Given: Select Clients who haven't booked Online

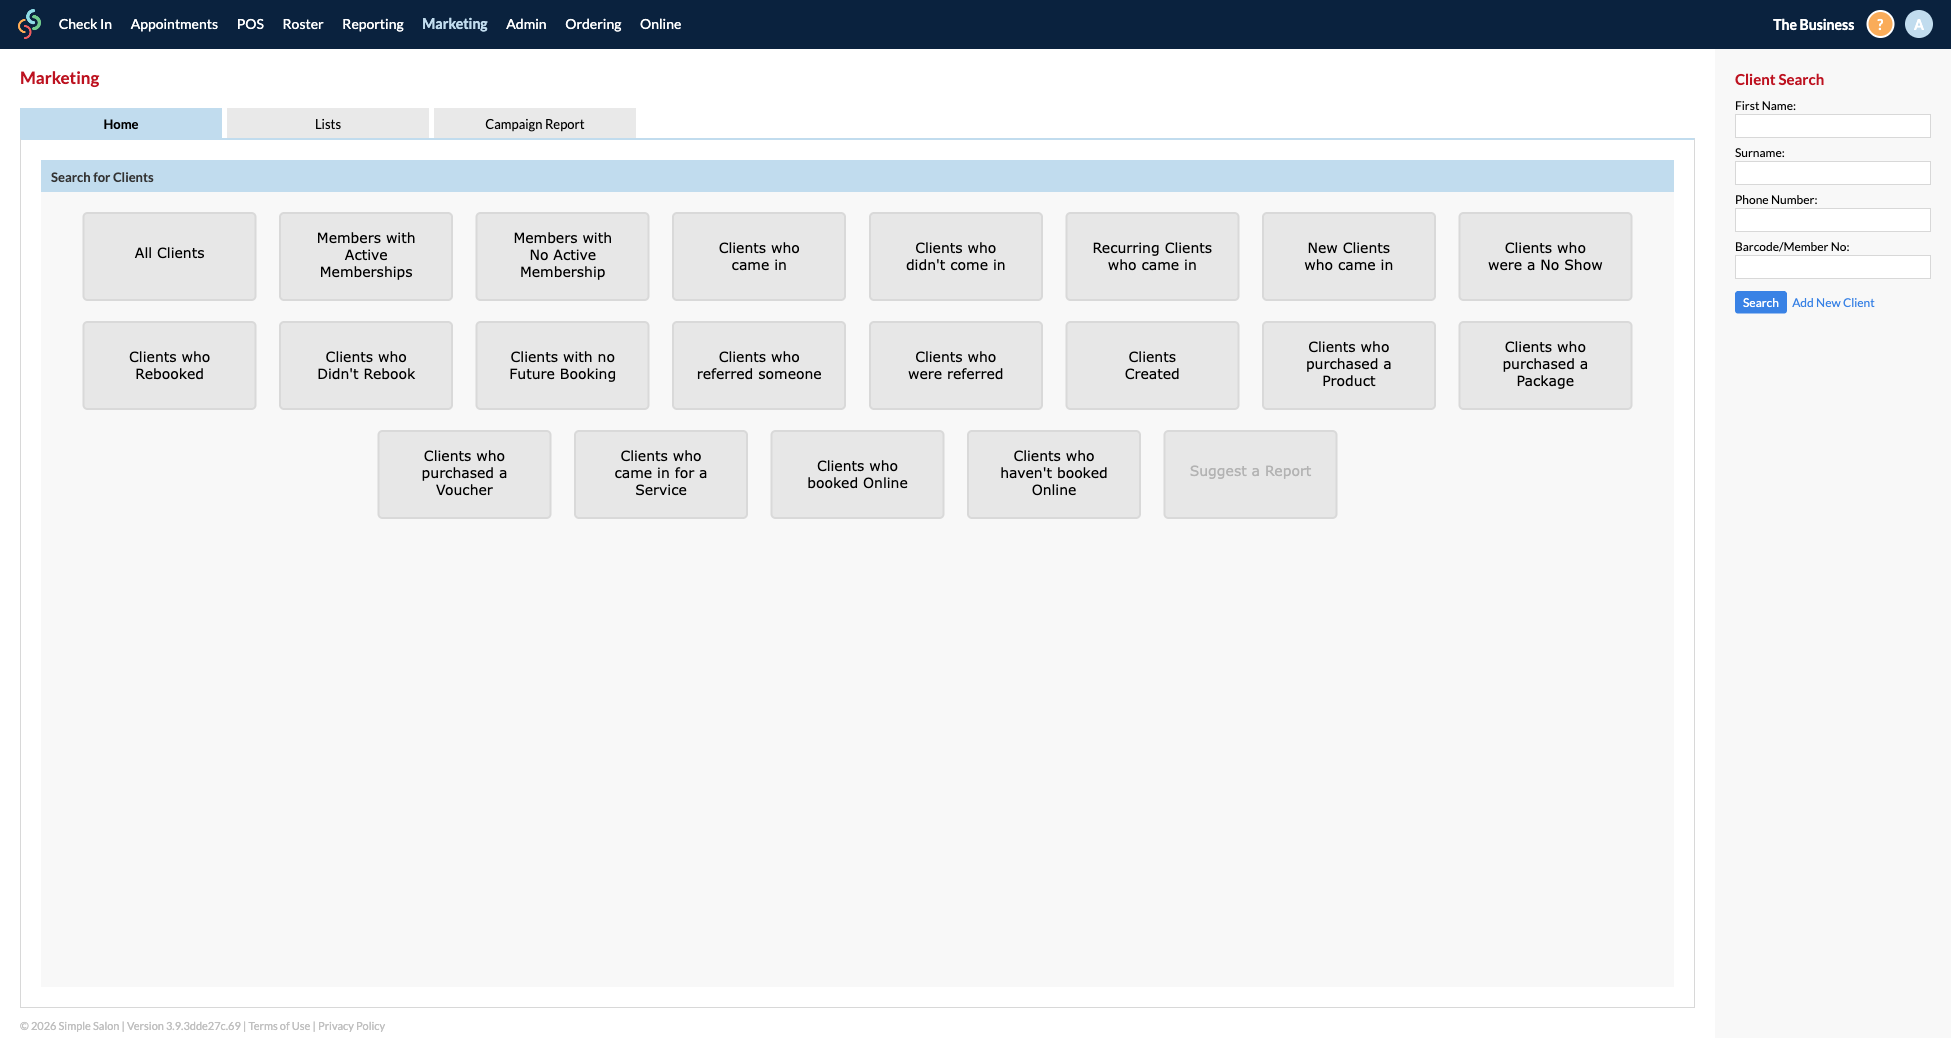Looking at the screenshot, I should coord(1053,473).
